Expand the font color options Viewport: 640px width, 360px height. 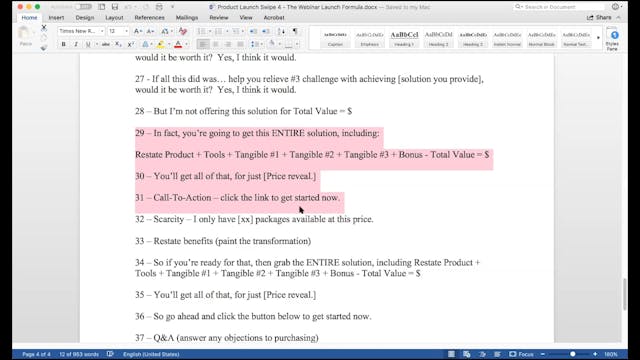coord(187,44)
